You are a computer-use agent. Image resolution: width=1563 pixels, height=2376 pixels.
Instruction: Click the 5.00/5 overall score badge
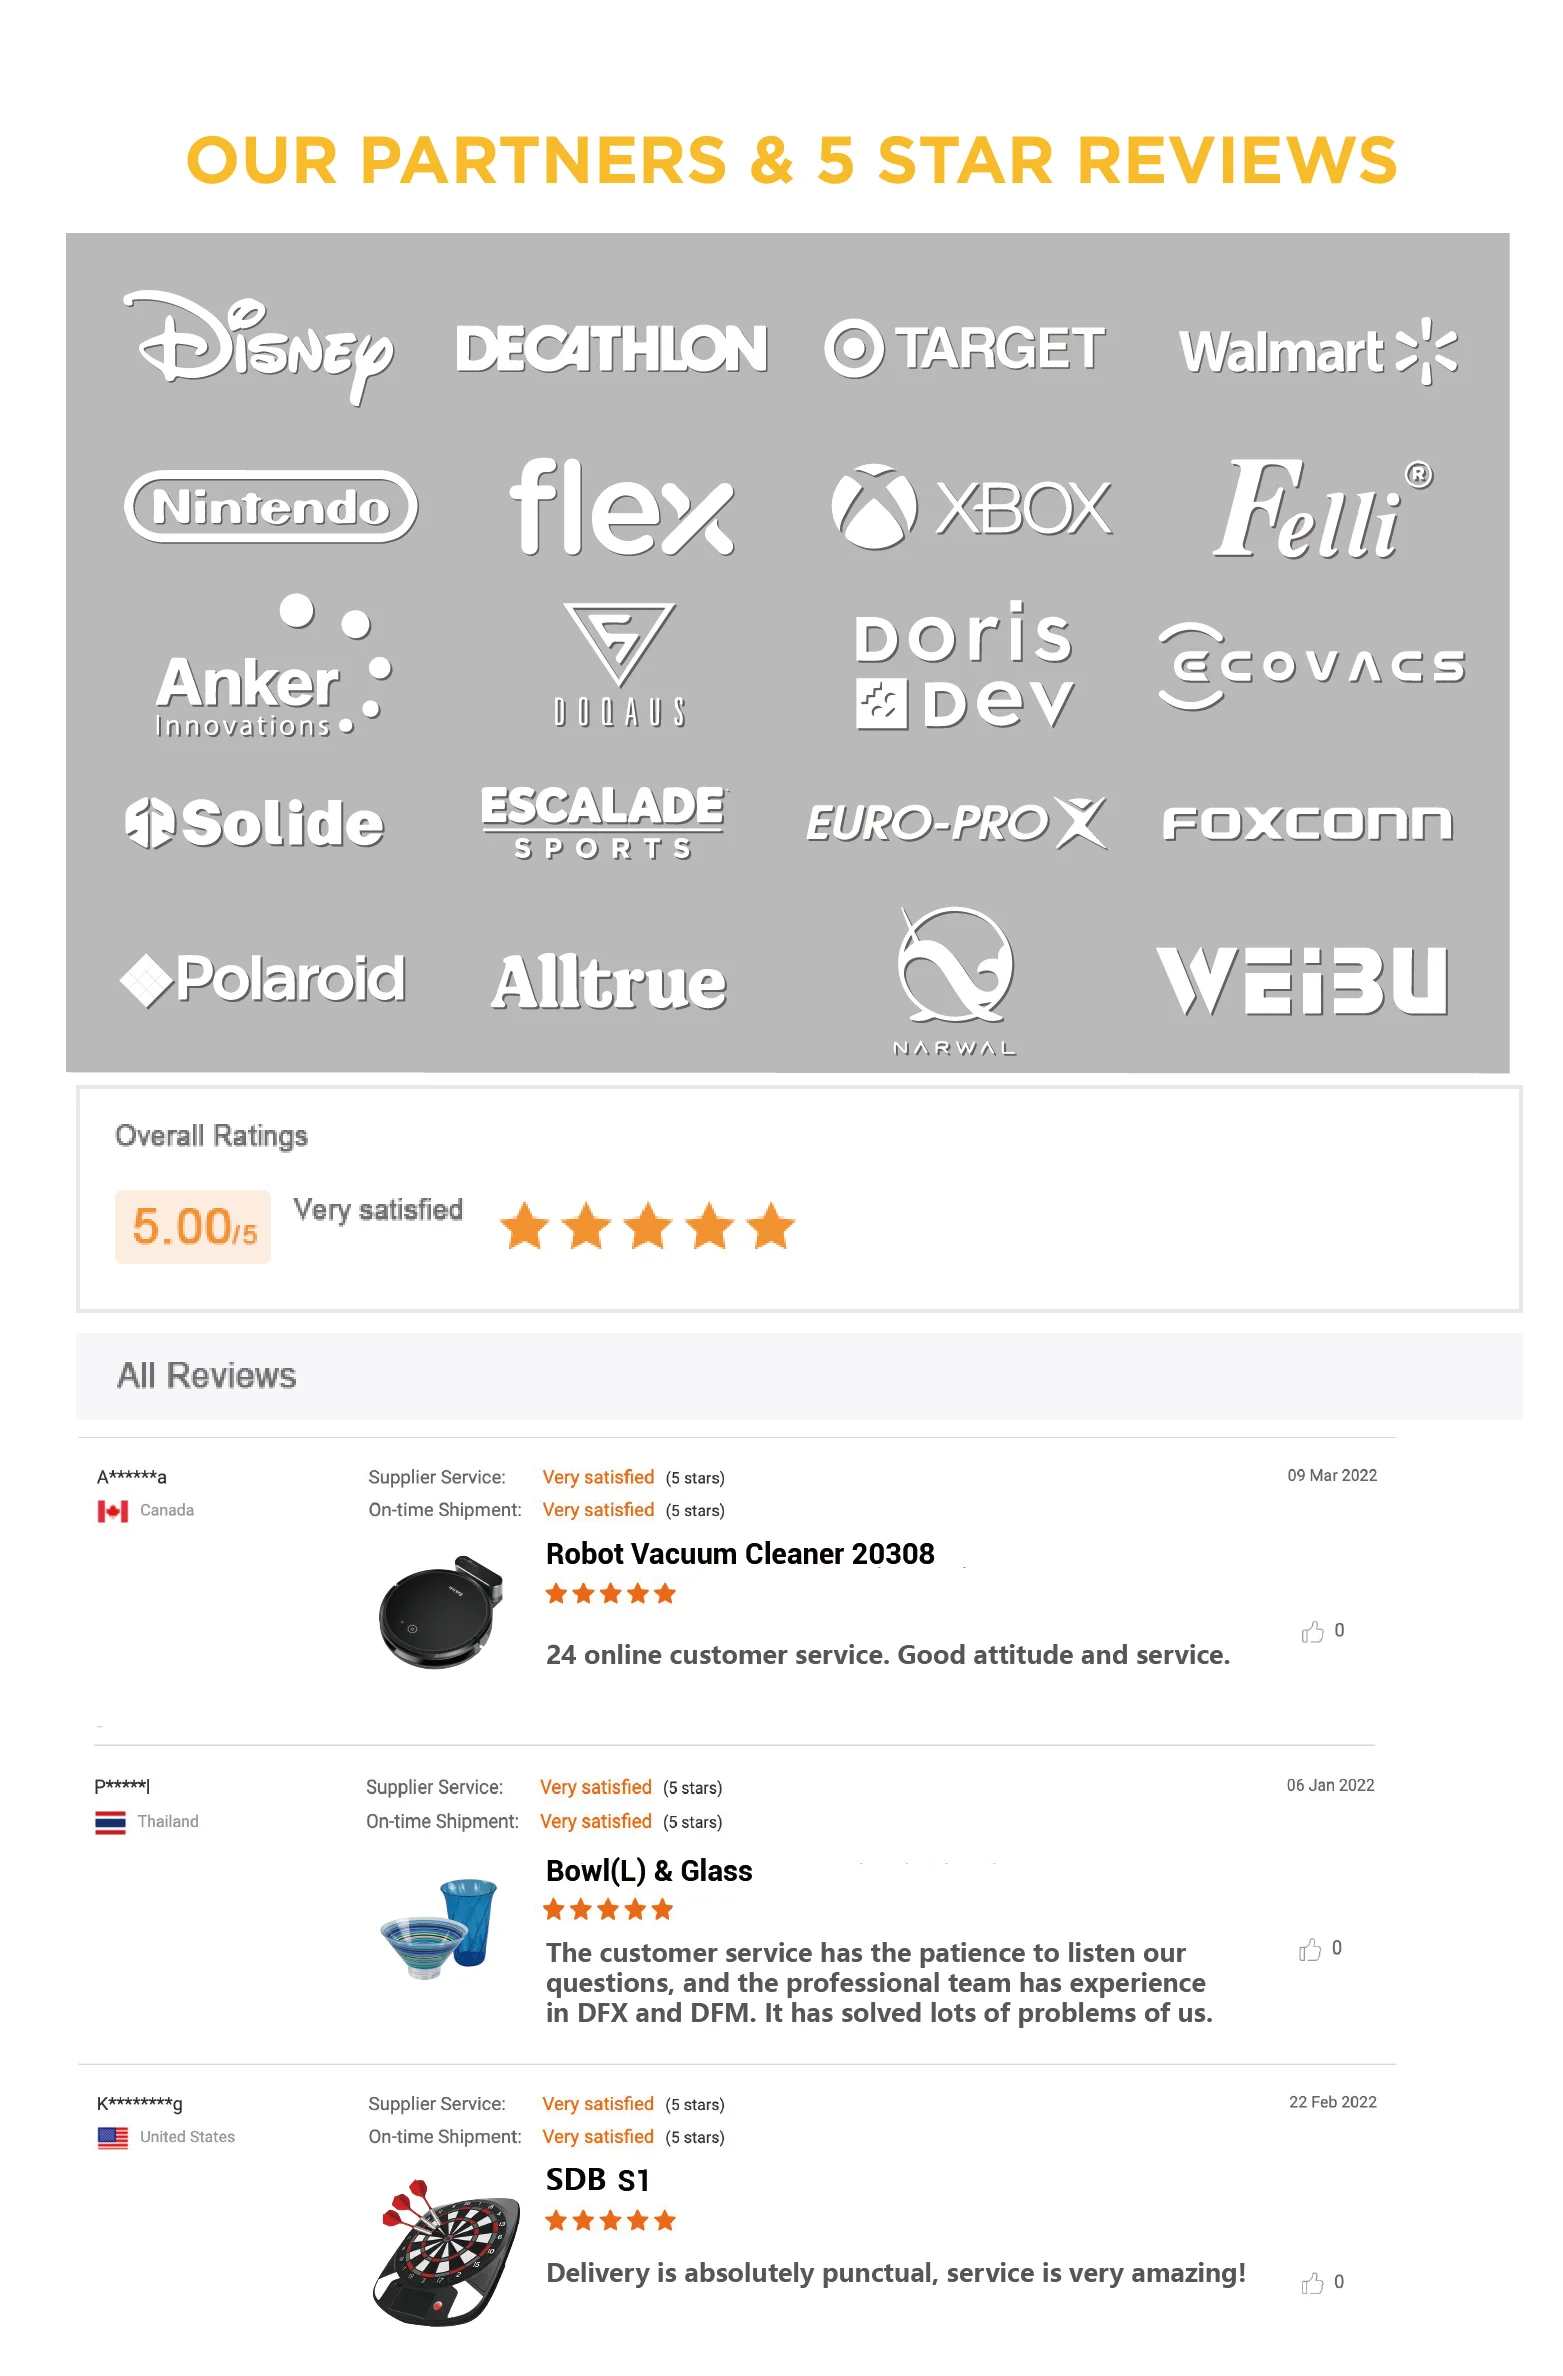(x=193, y=1227)
